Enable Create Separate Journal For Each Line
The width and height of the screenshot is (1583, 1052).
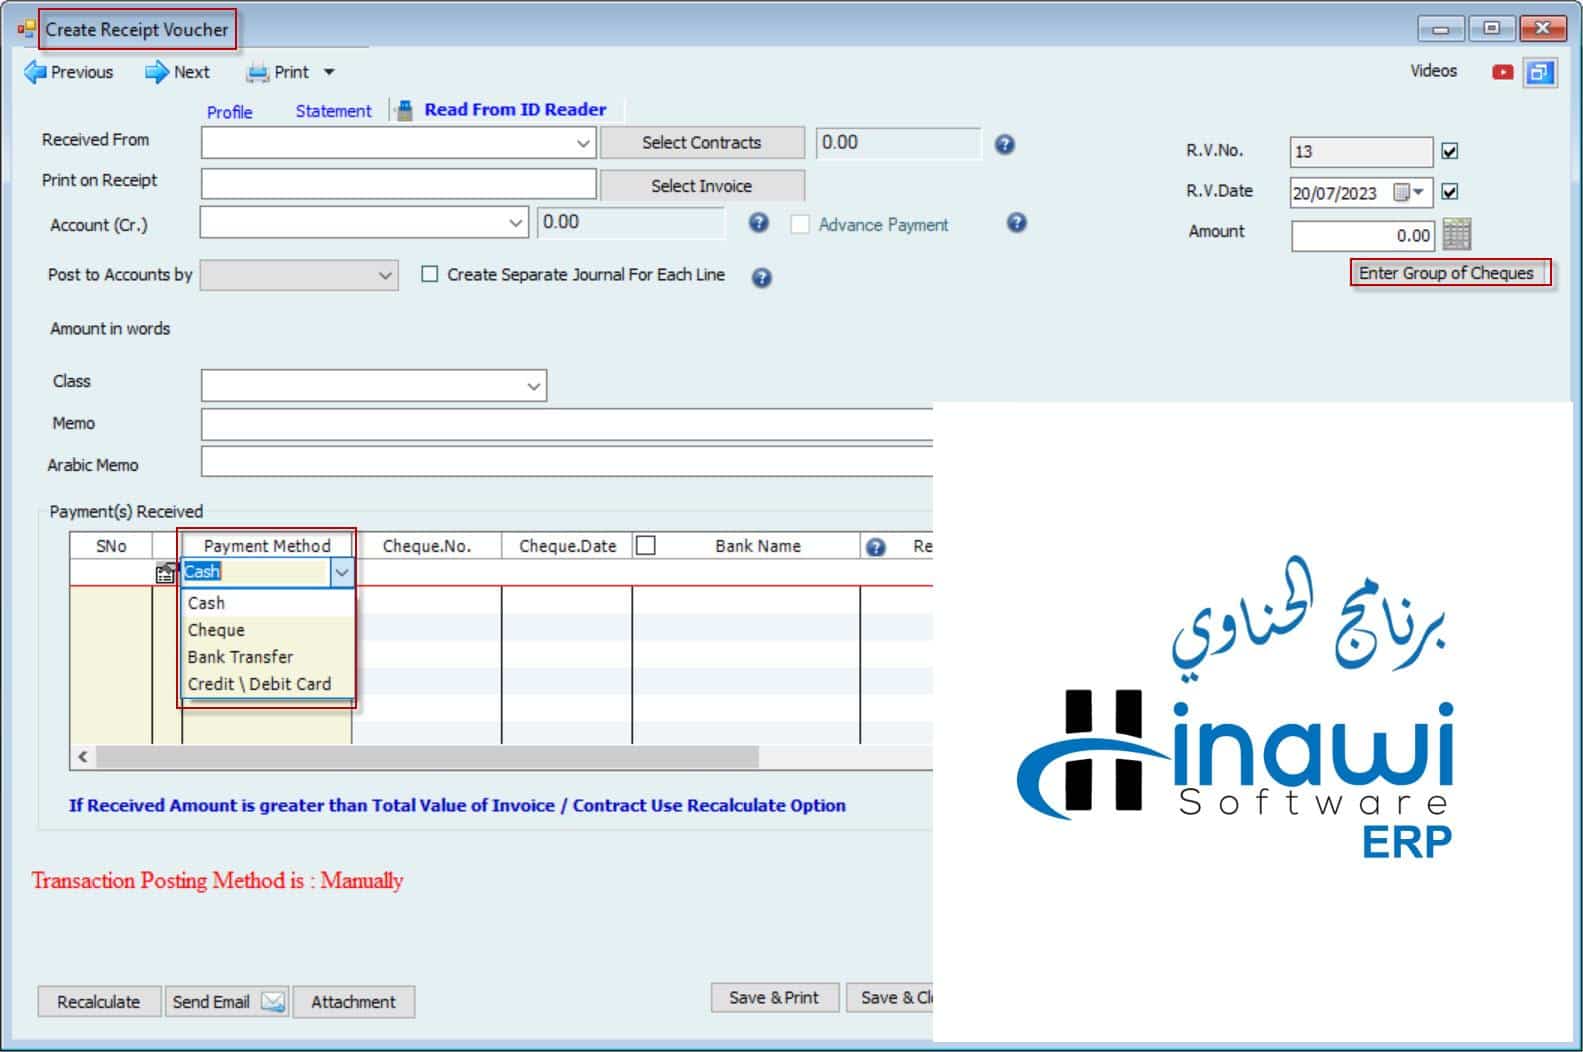(x=430, y=274)
